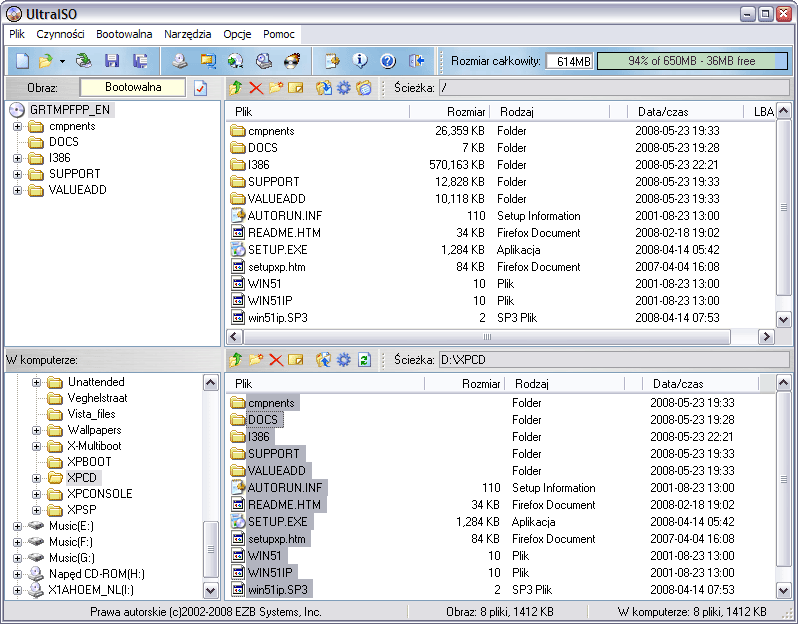
Task: Click the Set Label folder icon in image pane toolbar
Action: coord(363,88)
